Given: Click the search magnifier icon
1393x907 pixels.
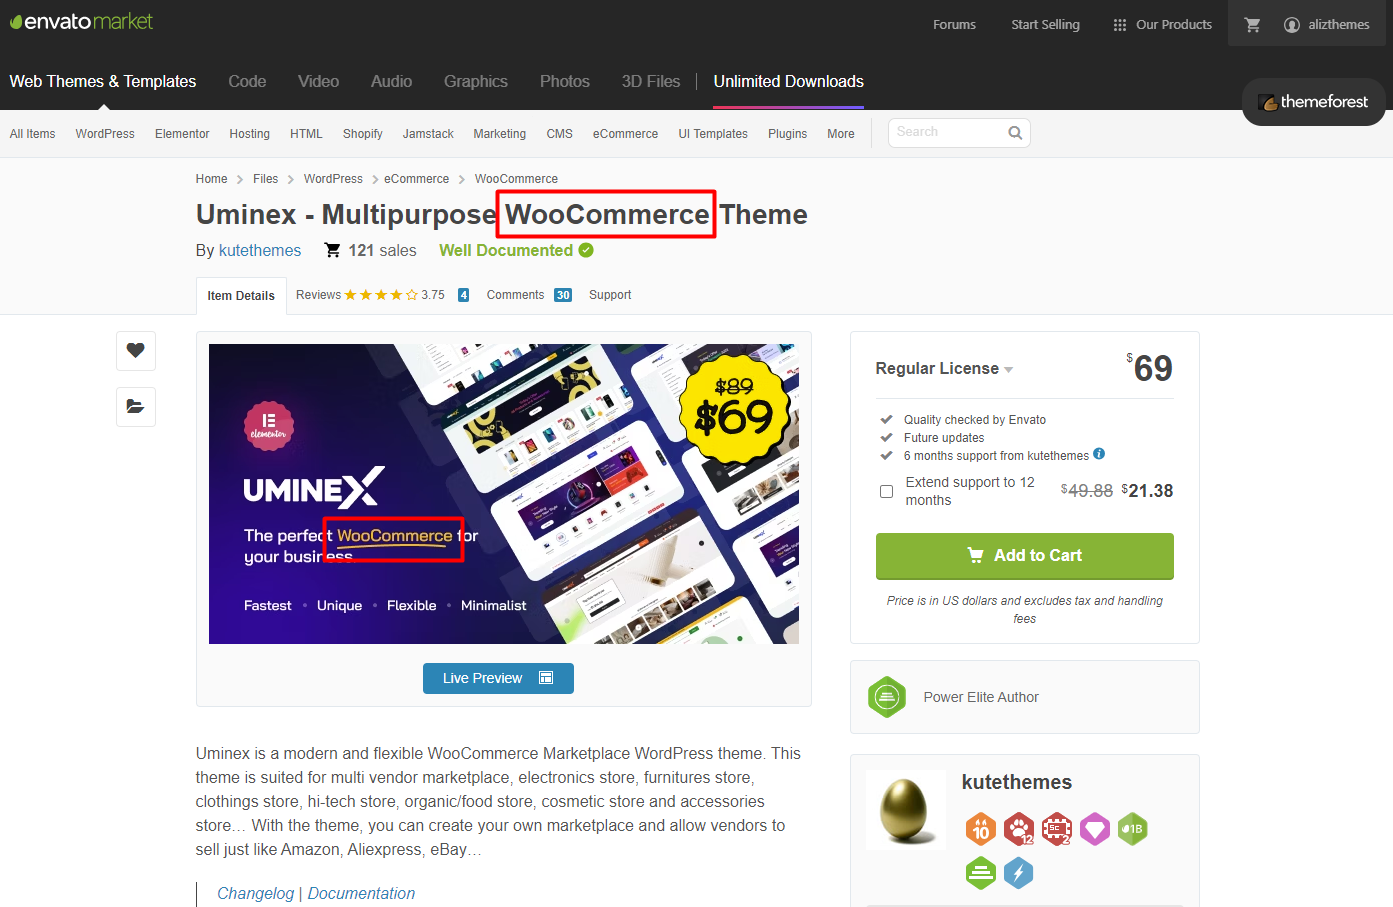Looking at the screenshot, I should click(x=1015, y=133).
